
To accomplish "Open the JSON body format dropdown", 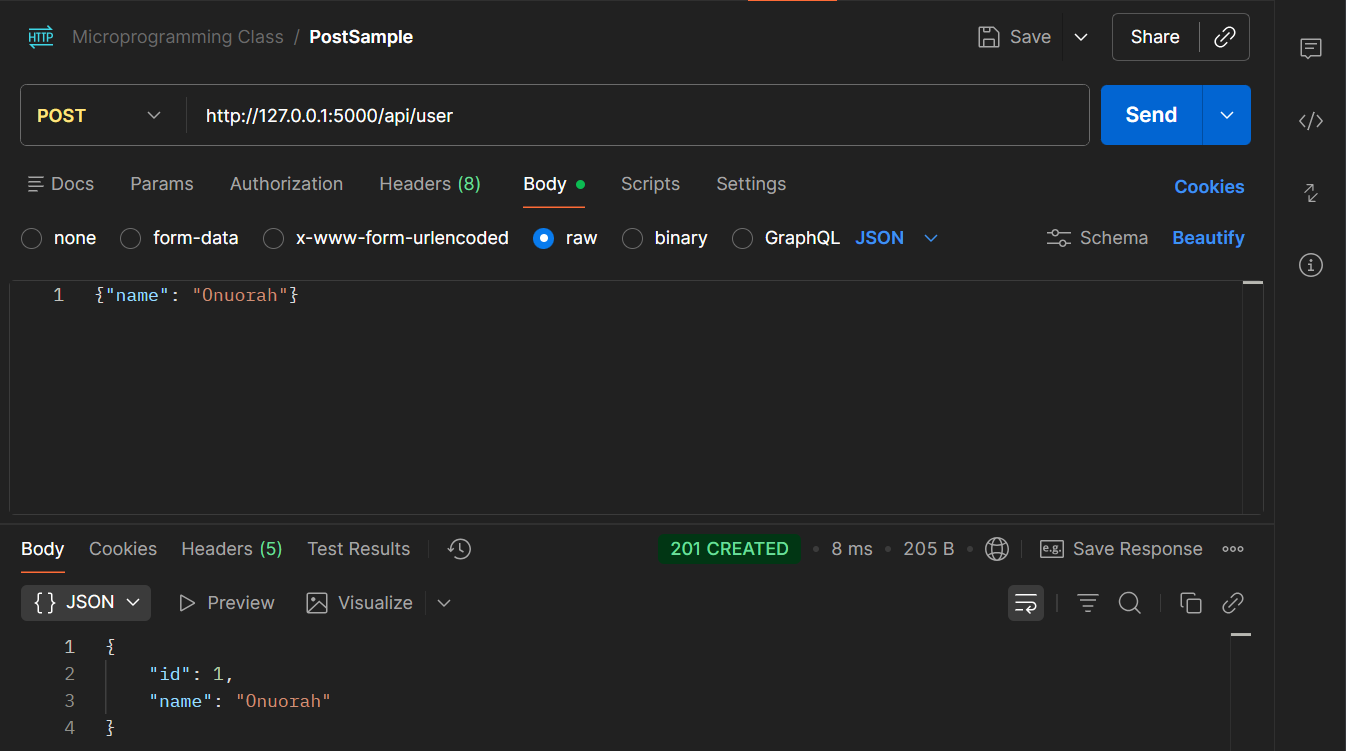I will click(896, 238).
